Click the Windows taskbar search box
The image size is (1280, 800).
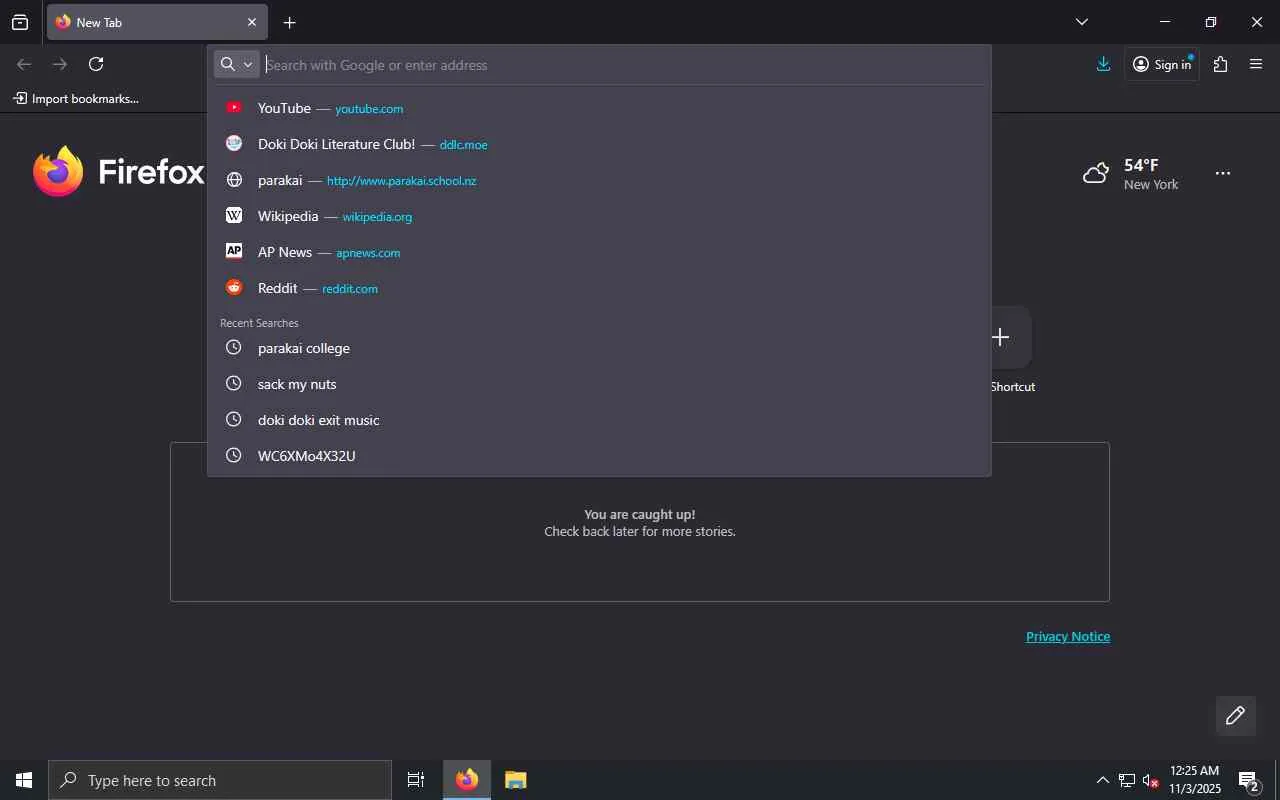(220, 780)
